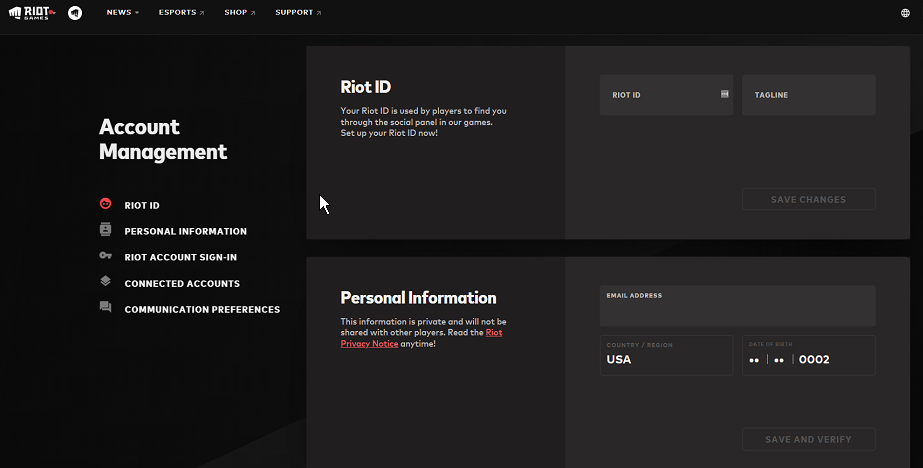Open the round Riot fist app icon
Image resolution: width=923 pixels, height=468 pixels.
(75, 12)
